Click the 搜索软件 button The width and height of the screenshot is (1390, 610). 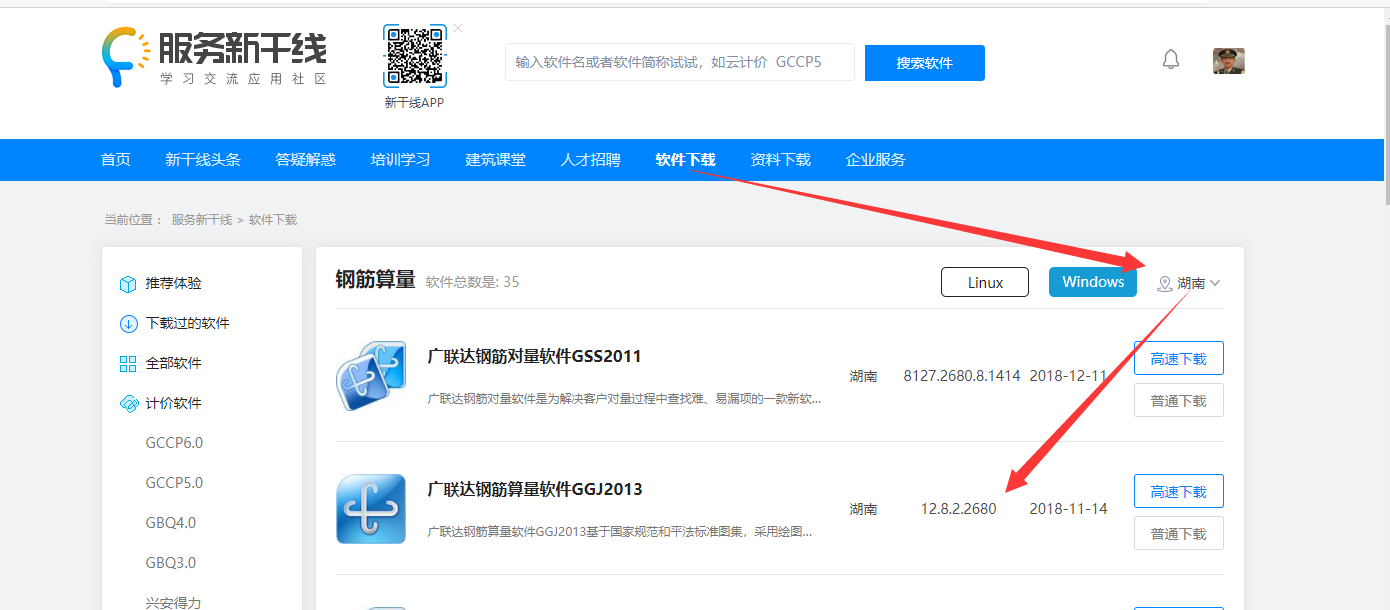(x=925, y=63)
